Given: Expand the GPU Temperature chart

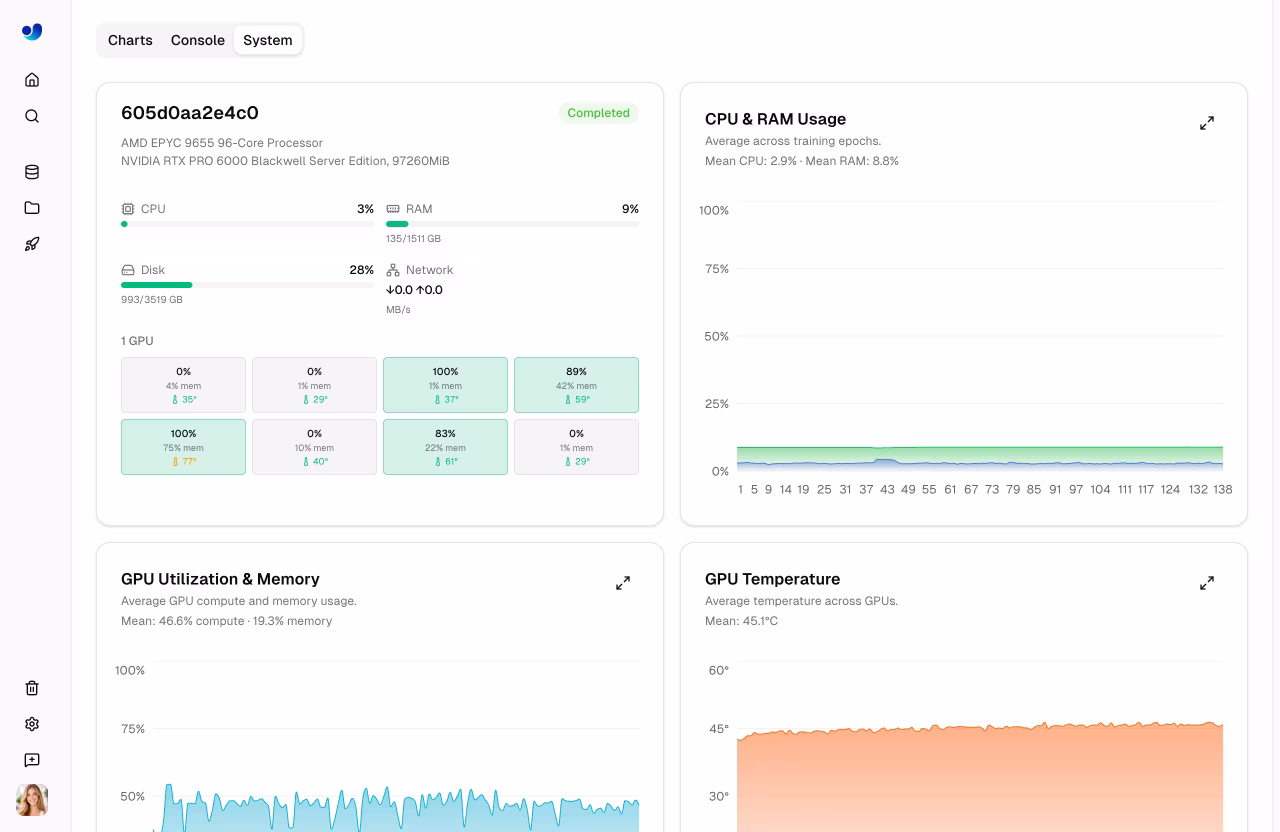Looking at the screenshot, I should (1207, 583).
